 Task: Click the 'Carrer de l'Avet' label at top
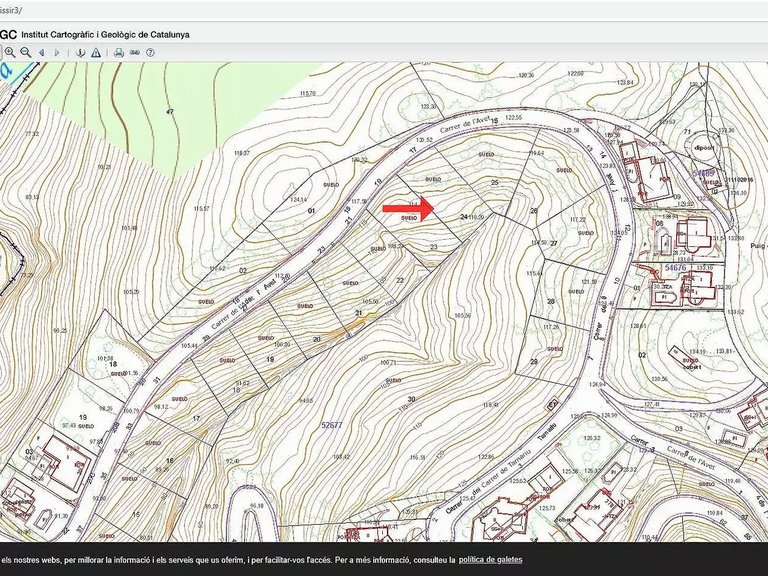[463, 125]
